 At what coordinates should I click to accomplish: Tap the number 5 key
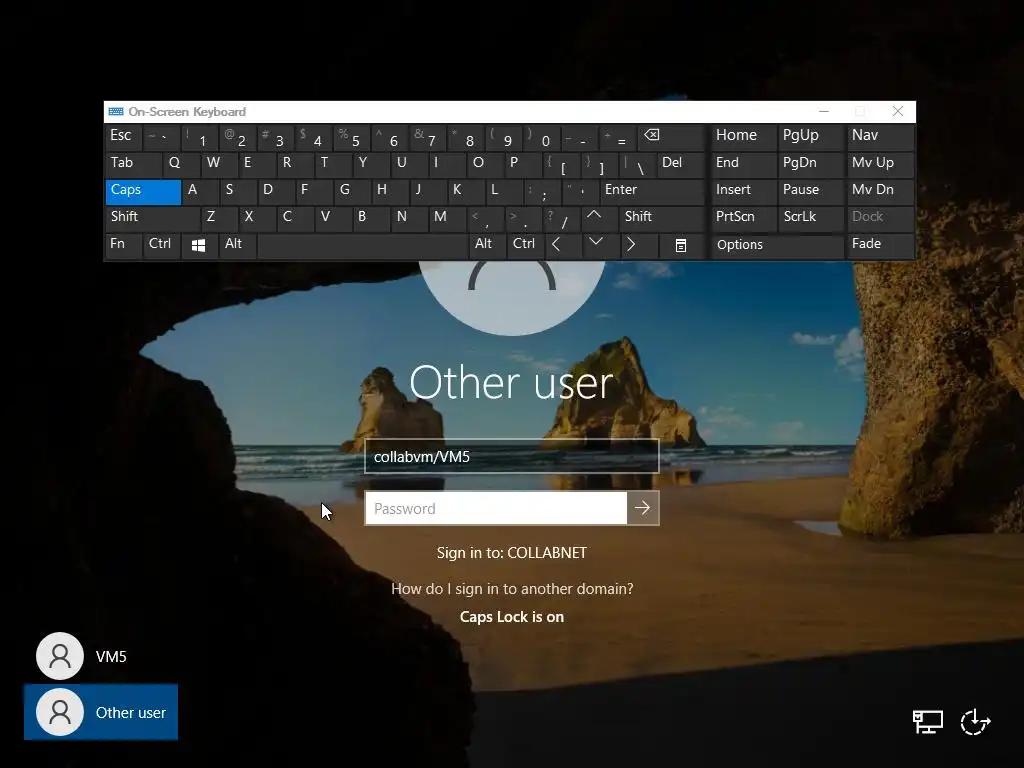pyautogui.click(x=351, y=137)
